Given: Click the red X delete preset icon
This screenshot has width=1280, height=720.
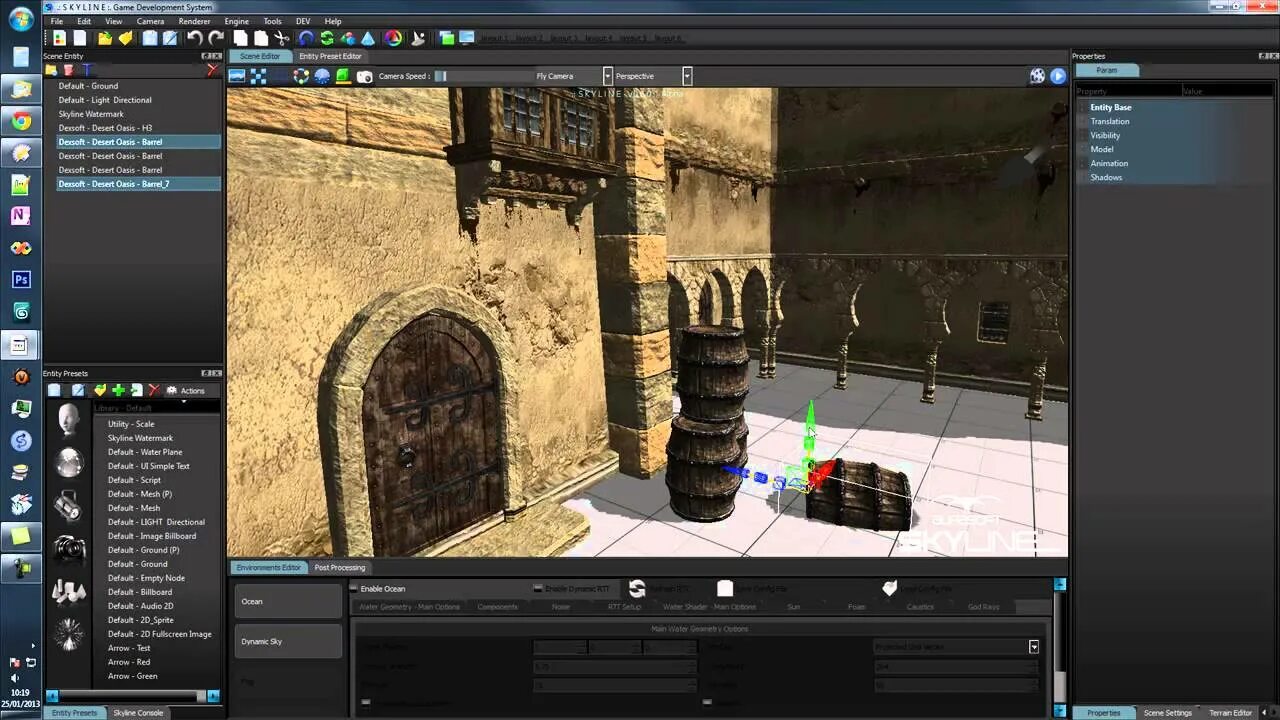Looking at the screenshot, I should click(x=154, y=390).
